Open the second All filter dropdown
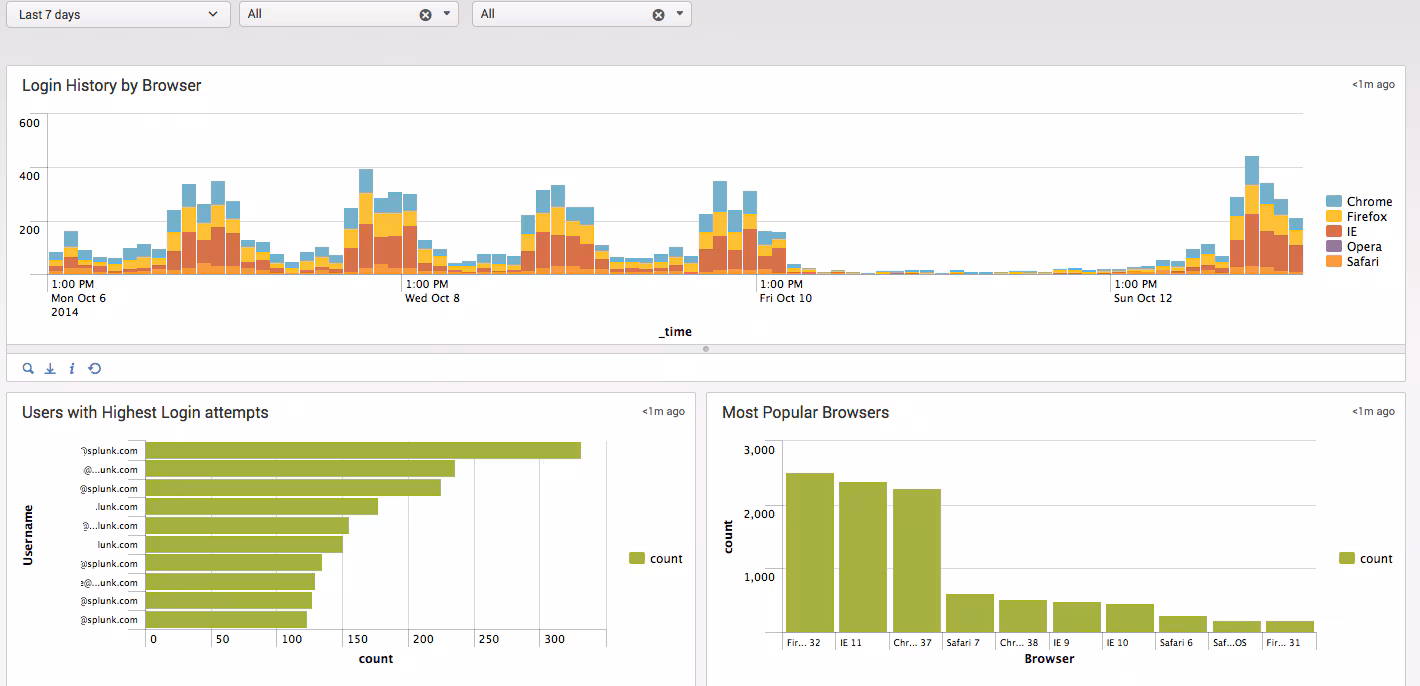The width and height of the screenshot is (1420, 686). pyautogui.click(x=678, y=14)
